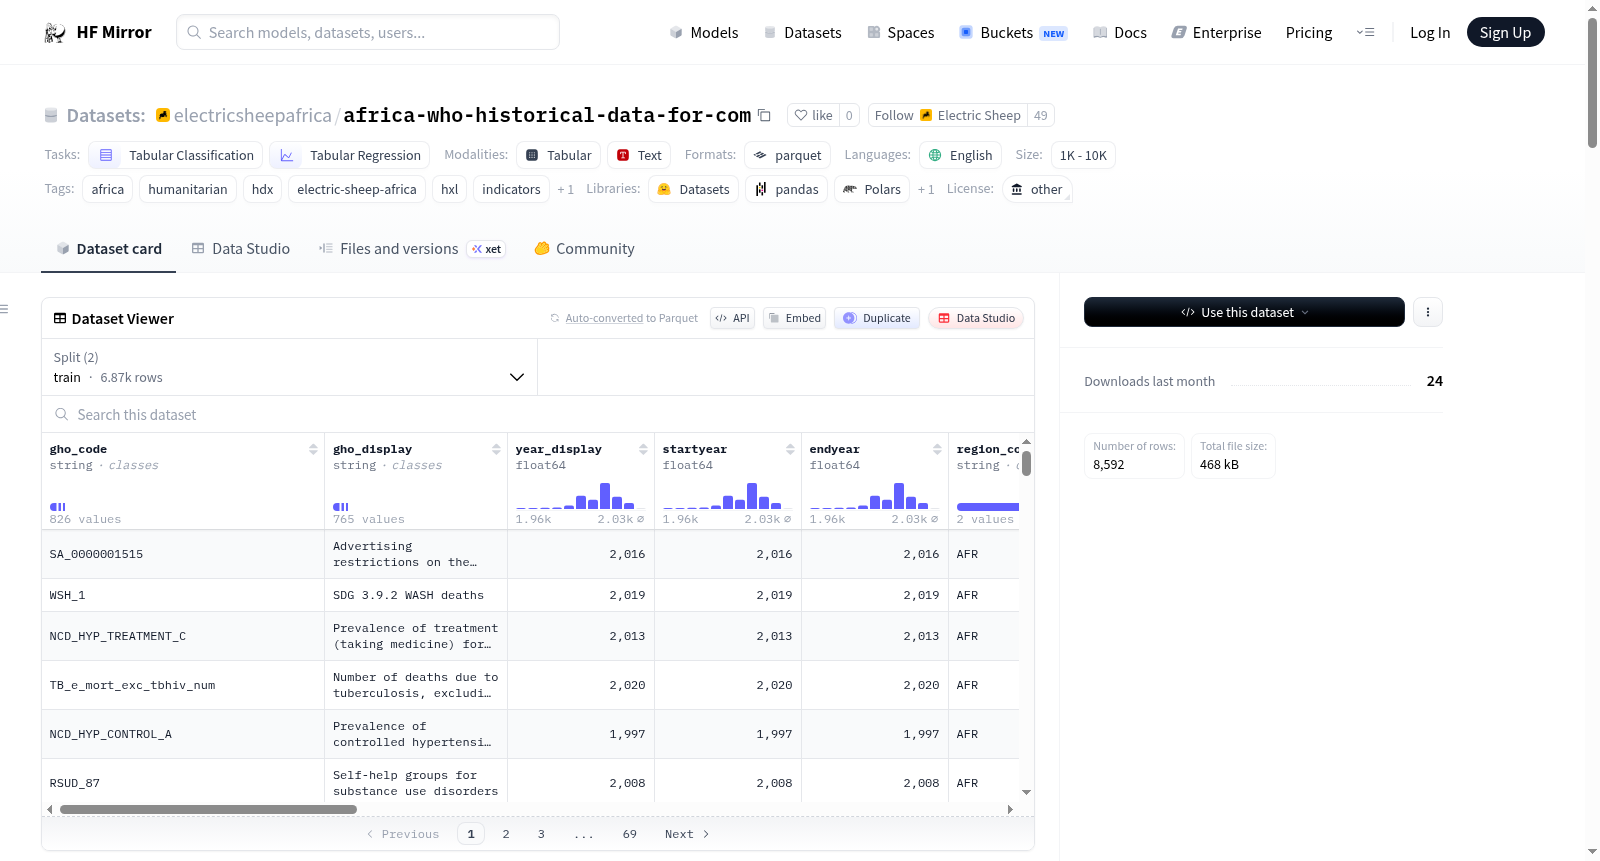Select the SA_0000001515 cell
The width and height of the screenshot is (1600, 861).
tap(183, 554)
